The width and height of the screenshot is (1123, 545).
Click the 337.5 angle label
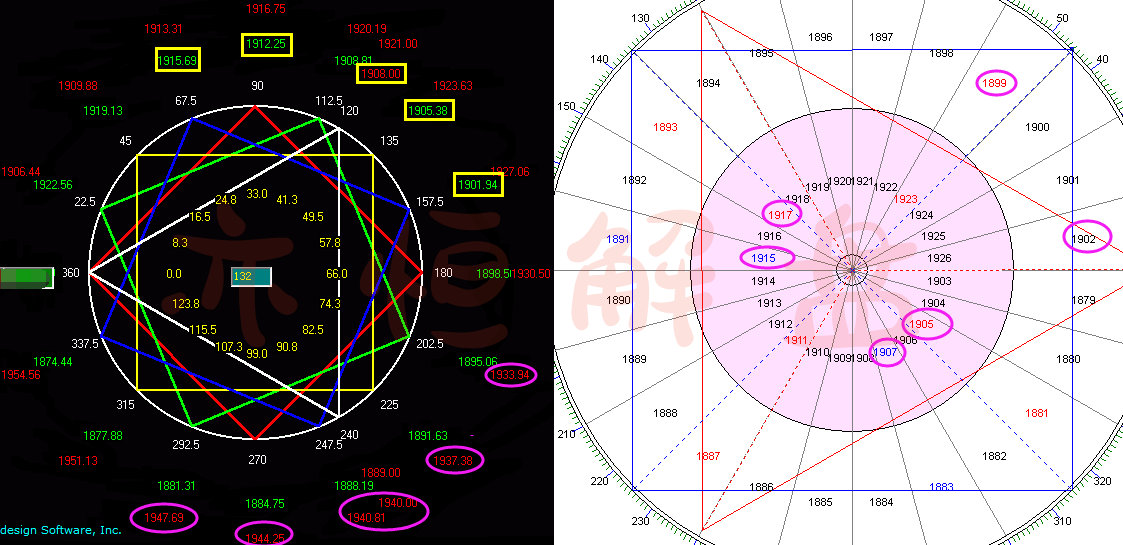click(x=85, y=344)
